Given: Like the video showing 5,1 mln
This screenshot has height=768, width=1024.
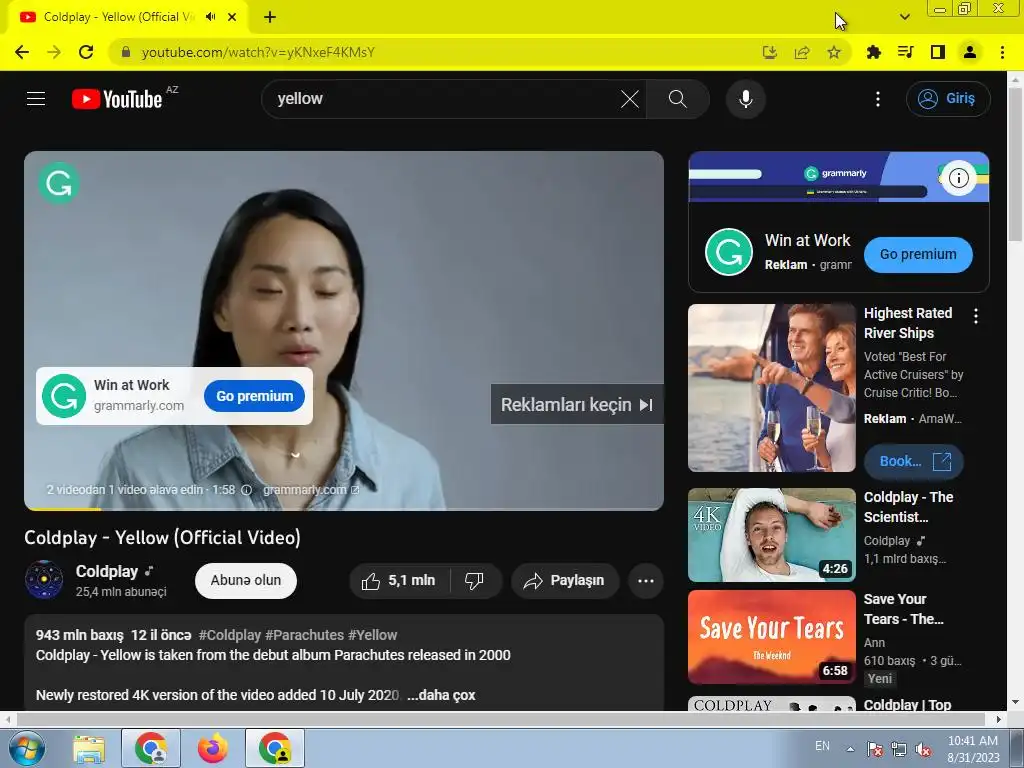Looking at the screenshot, I should 399,581.
